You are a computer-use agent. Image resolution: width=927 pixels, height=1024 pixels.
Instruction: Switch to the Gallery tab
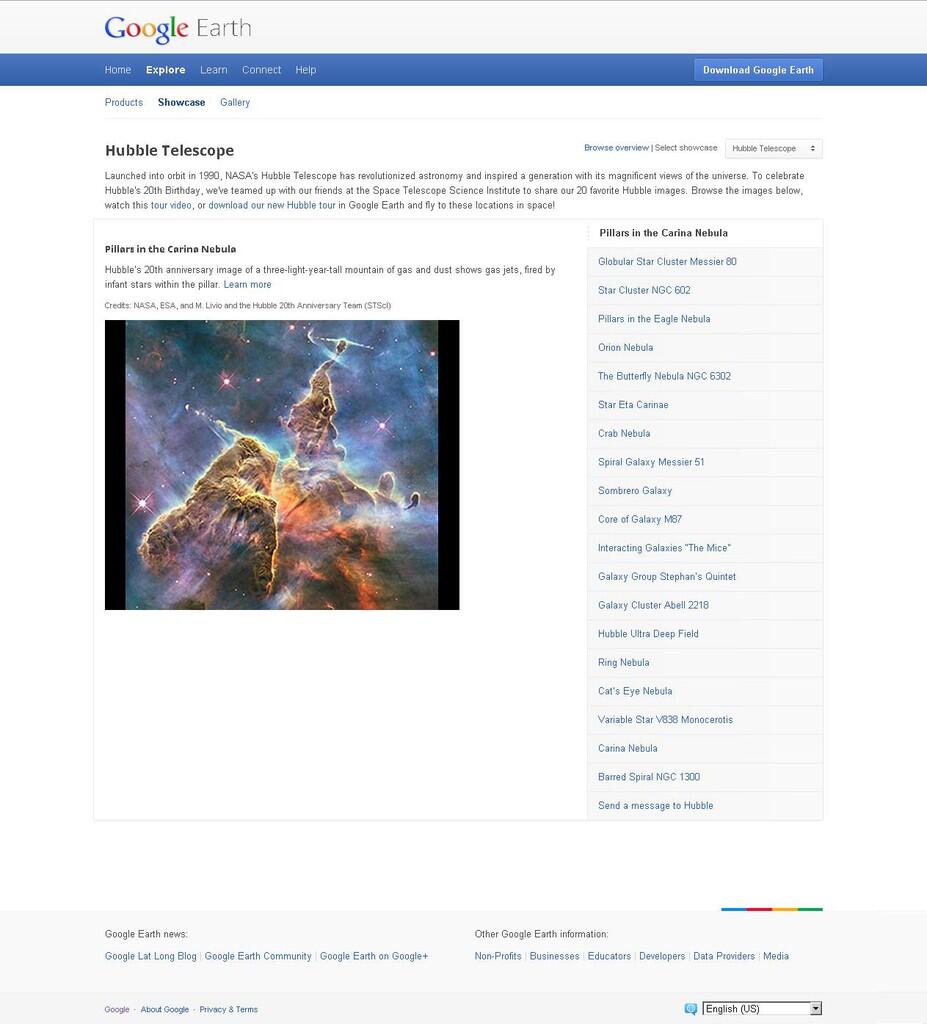pyautogui.click(x=235, y=103)
